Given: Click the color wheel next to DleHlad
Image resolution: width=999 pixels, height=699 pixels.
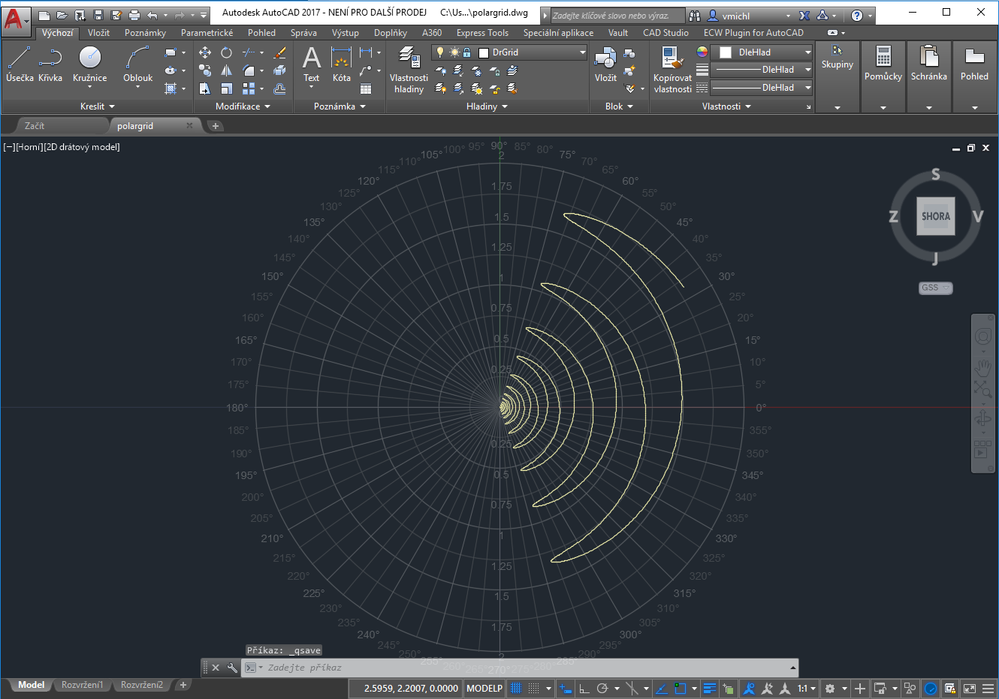Looking at the screenshot, I should coord(702,52).
